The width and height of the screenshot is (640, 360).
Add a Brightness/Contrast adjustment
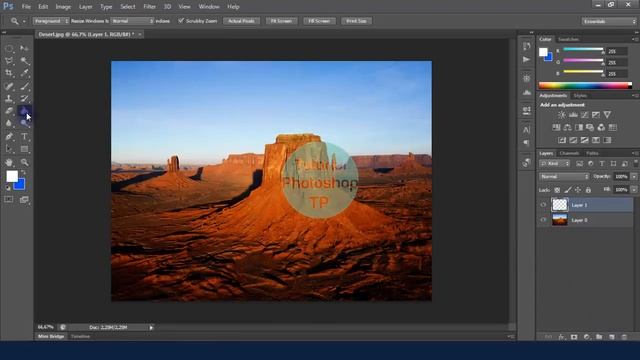tap(562, 115)
